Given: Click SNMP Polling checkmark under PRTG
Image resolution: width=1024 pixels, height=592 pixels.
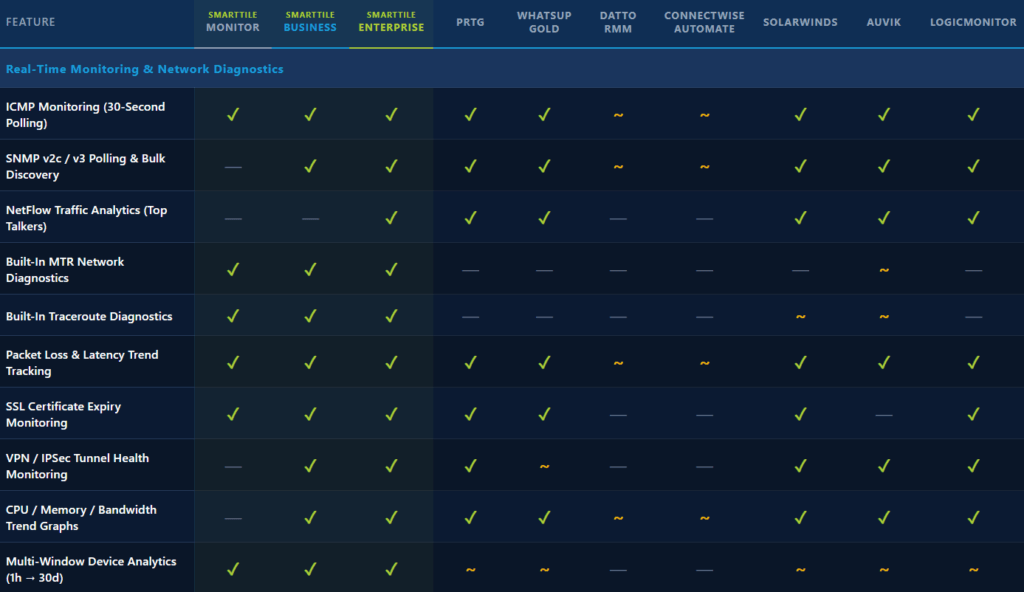Looking at the screenshot, I should tap(470, 166).
